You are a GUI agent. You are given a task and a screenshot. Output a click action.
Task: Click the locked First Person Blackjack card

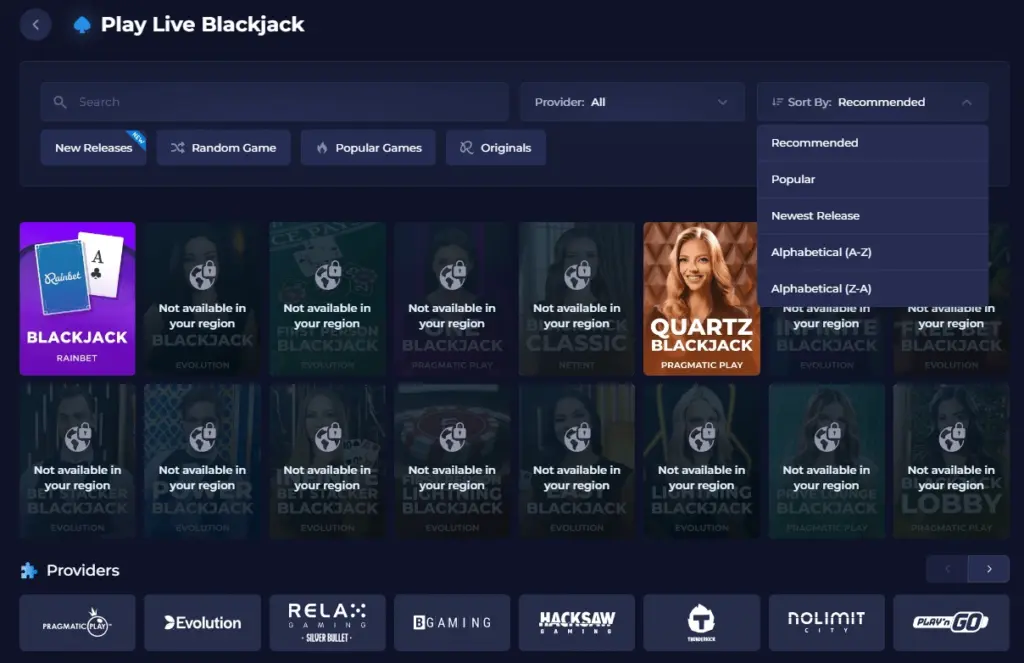tap(327, 299)
